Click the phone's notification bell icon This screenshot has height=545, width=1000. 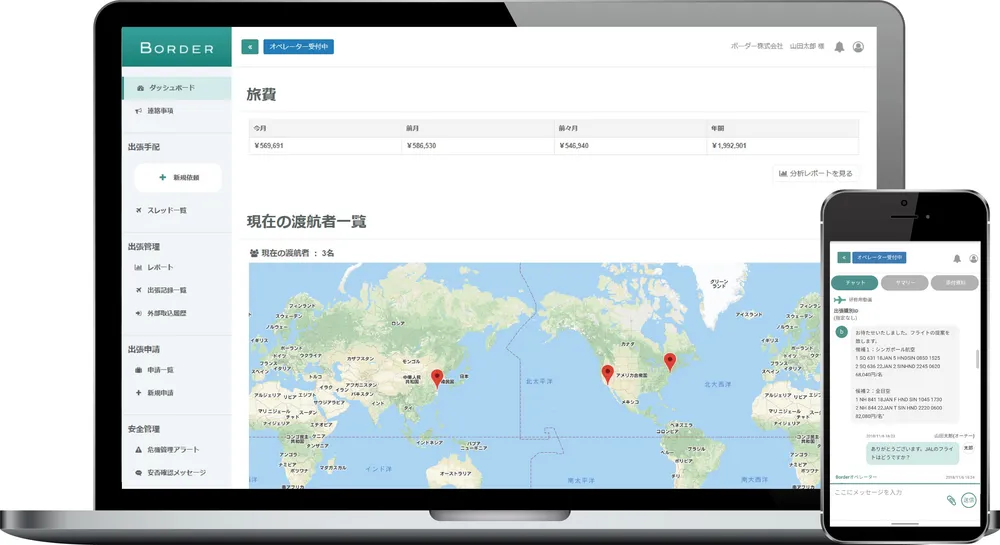(x=957, y=258)
